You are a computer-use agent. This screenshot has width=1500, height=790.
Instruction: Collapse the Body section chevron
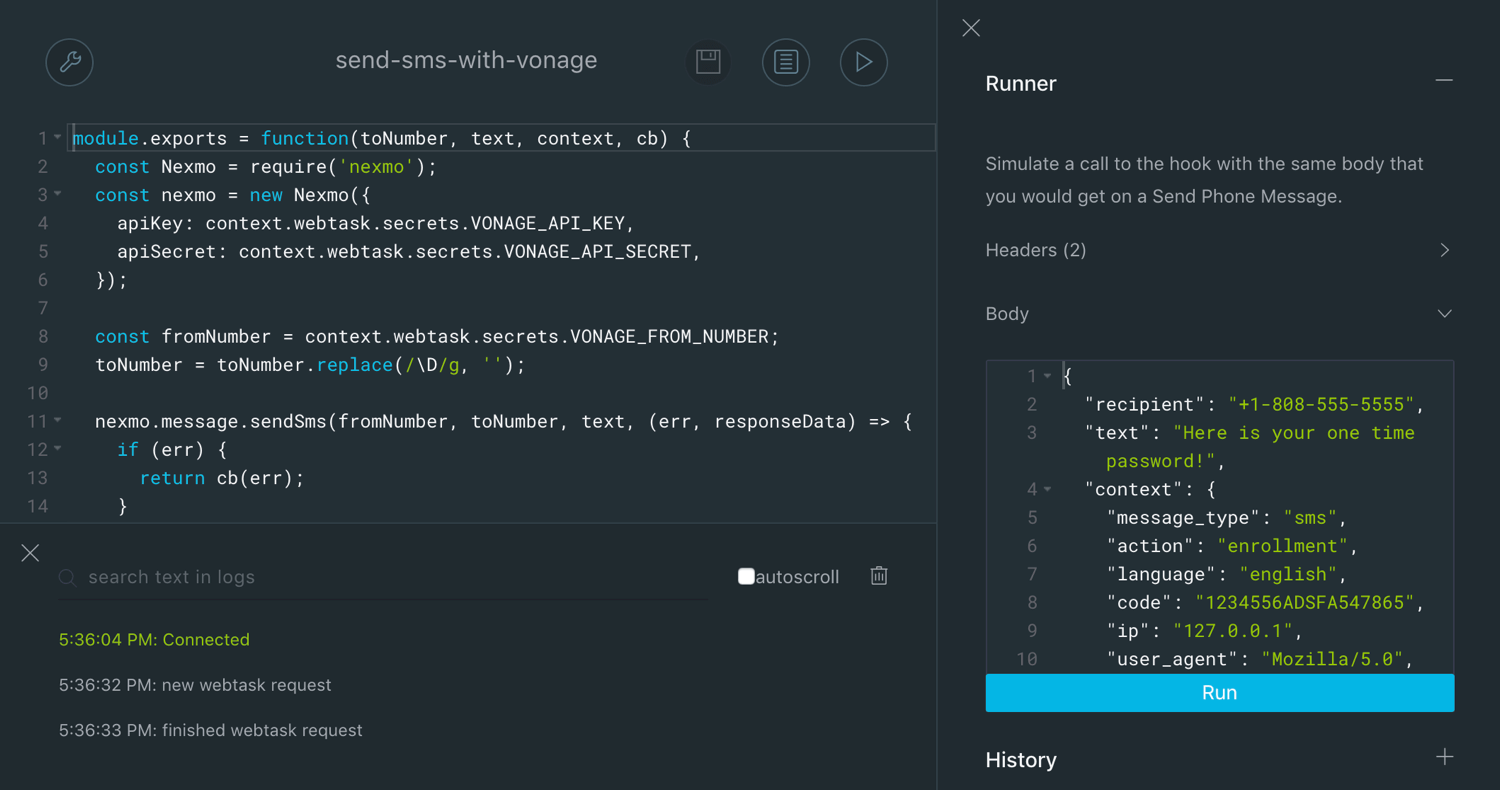coord(1444,314)
